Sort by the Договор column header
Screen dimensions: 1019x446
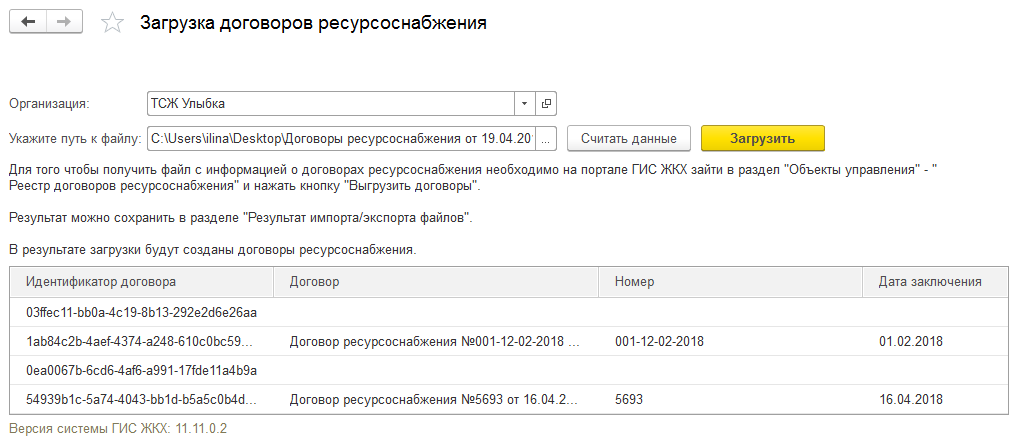tap(435, 282)
